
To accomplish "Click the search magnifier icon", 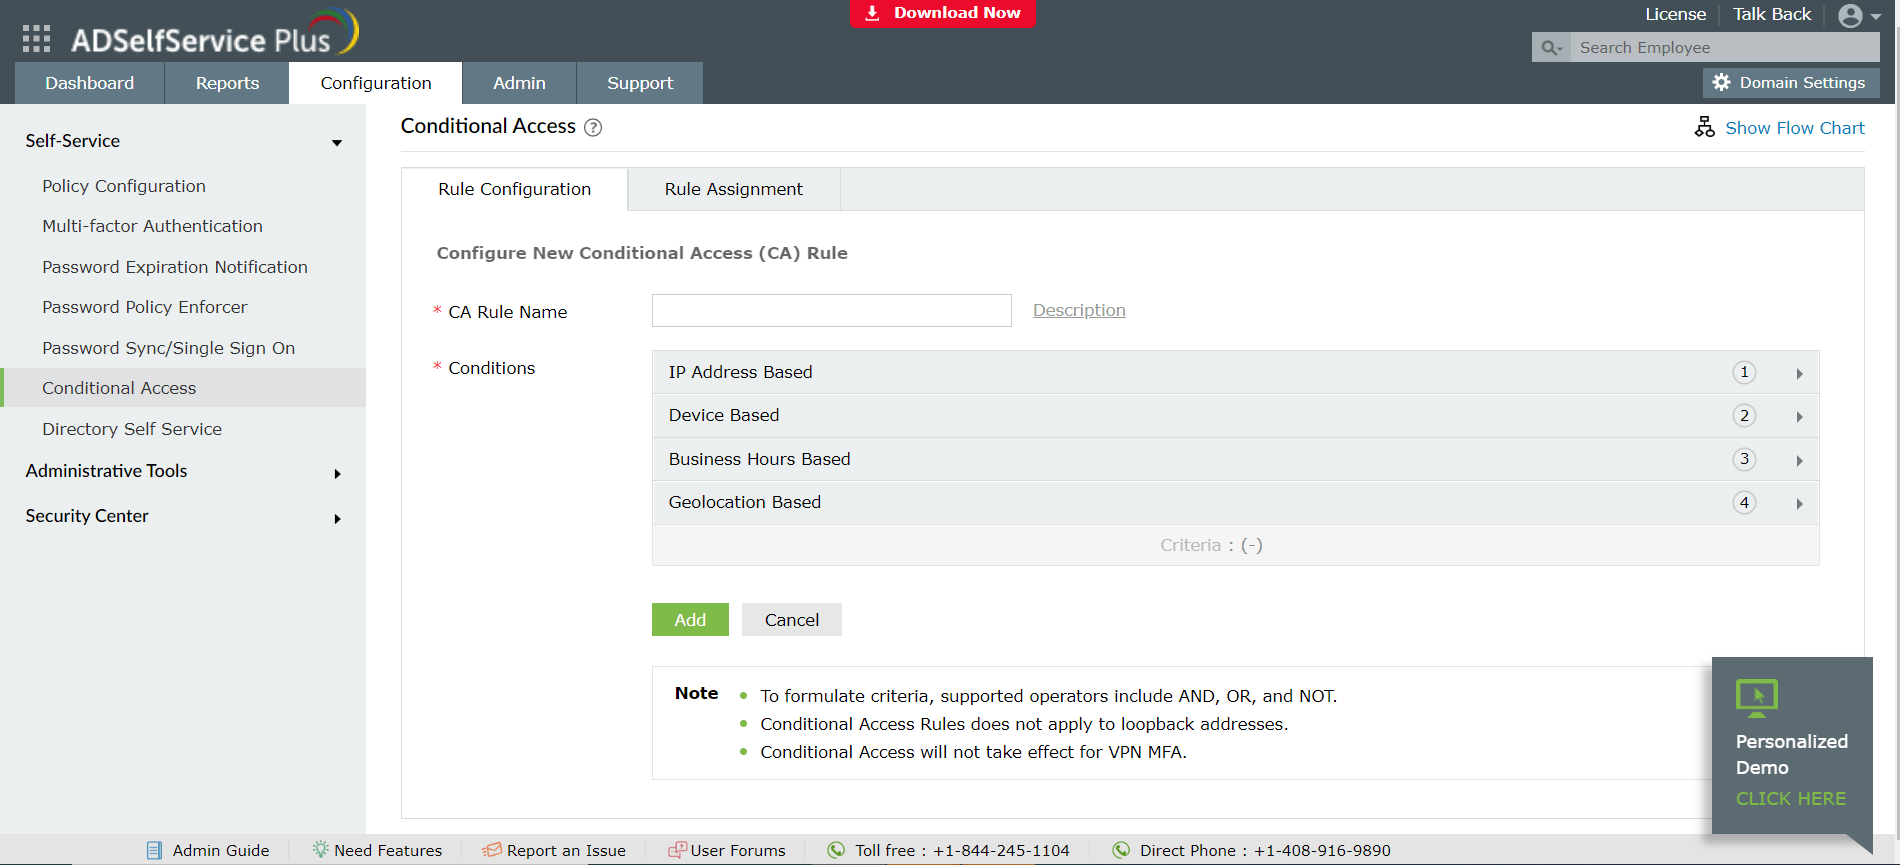I will point(1551,48).
